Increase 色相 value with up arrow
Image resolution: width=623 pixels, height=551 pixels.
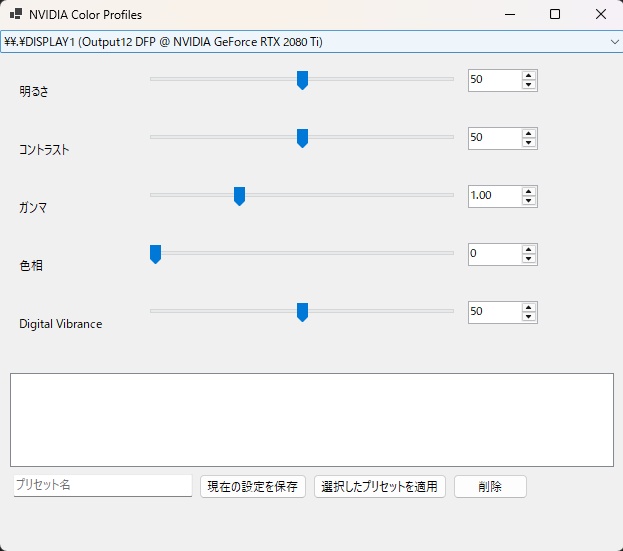click(528, 249)
